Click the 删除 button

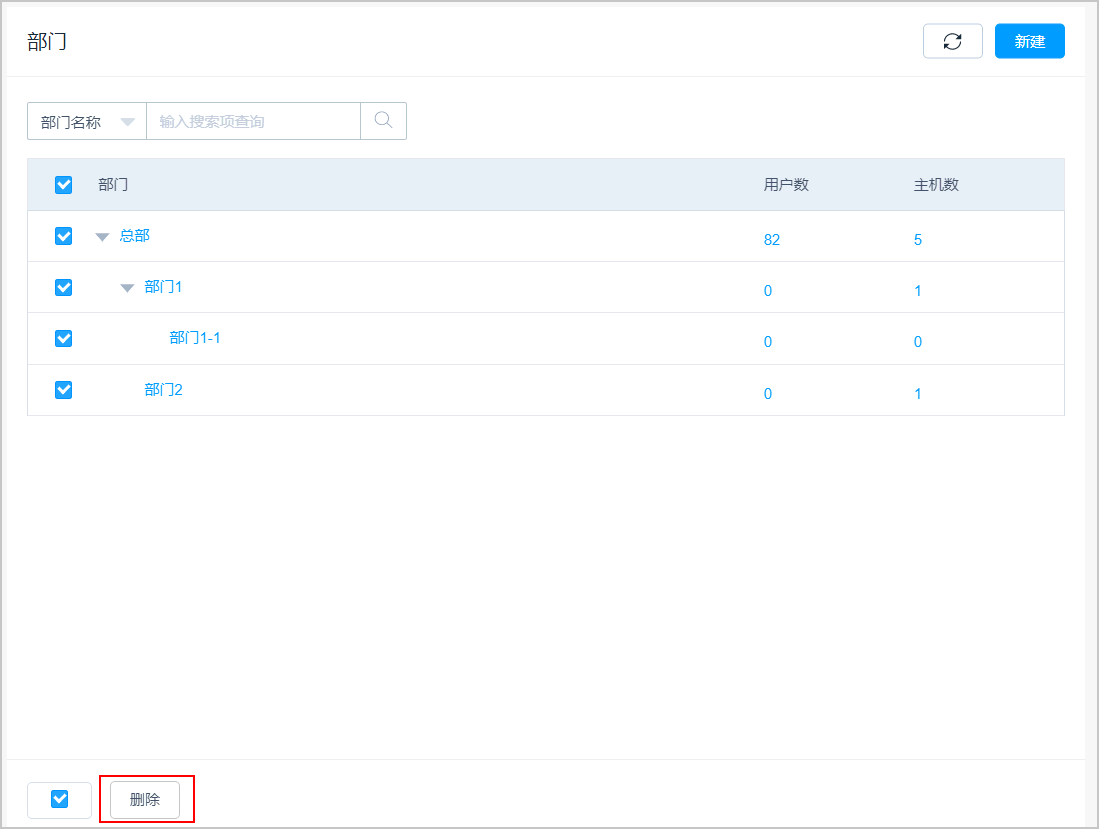coord(145,800)
